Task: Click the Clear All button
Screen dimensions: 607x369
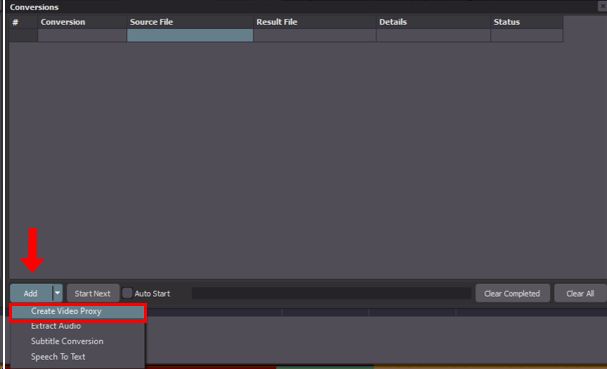Action: coord(580,293)
